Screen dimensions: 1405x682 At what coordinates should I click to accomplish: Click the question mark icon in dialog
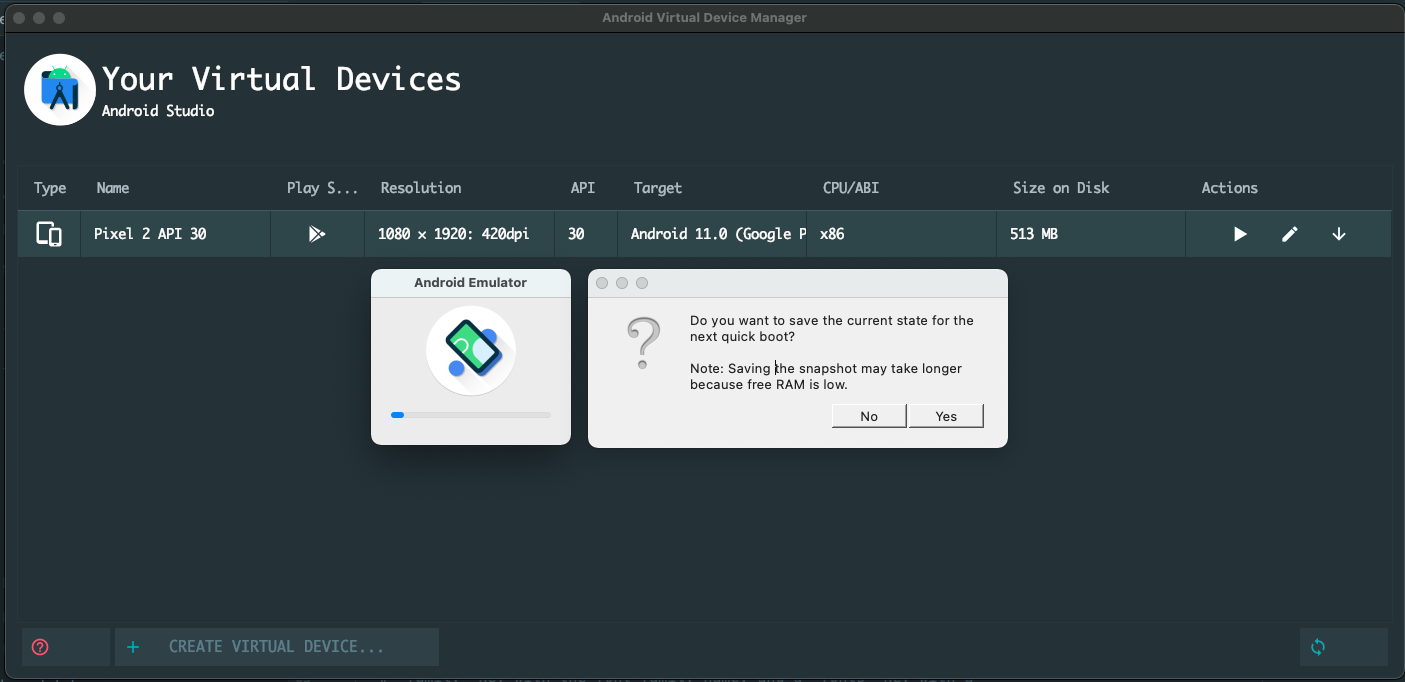[x=643, y=343]
